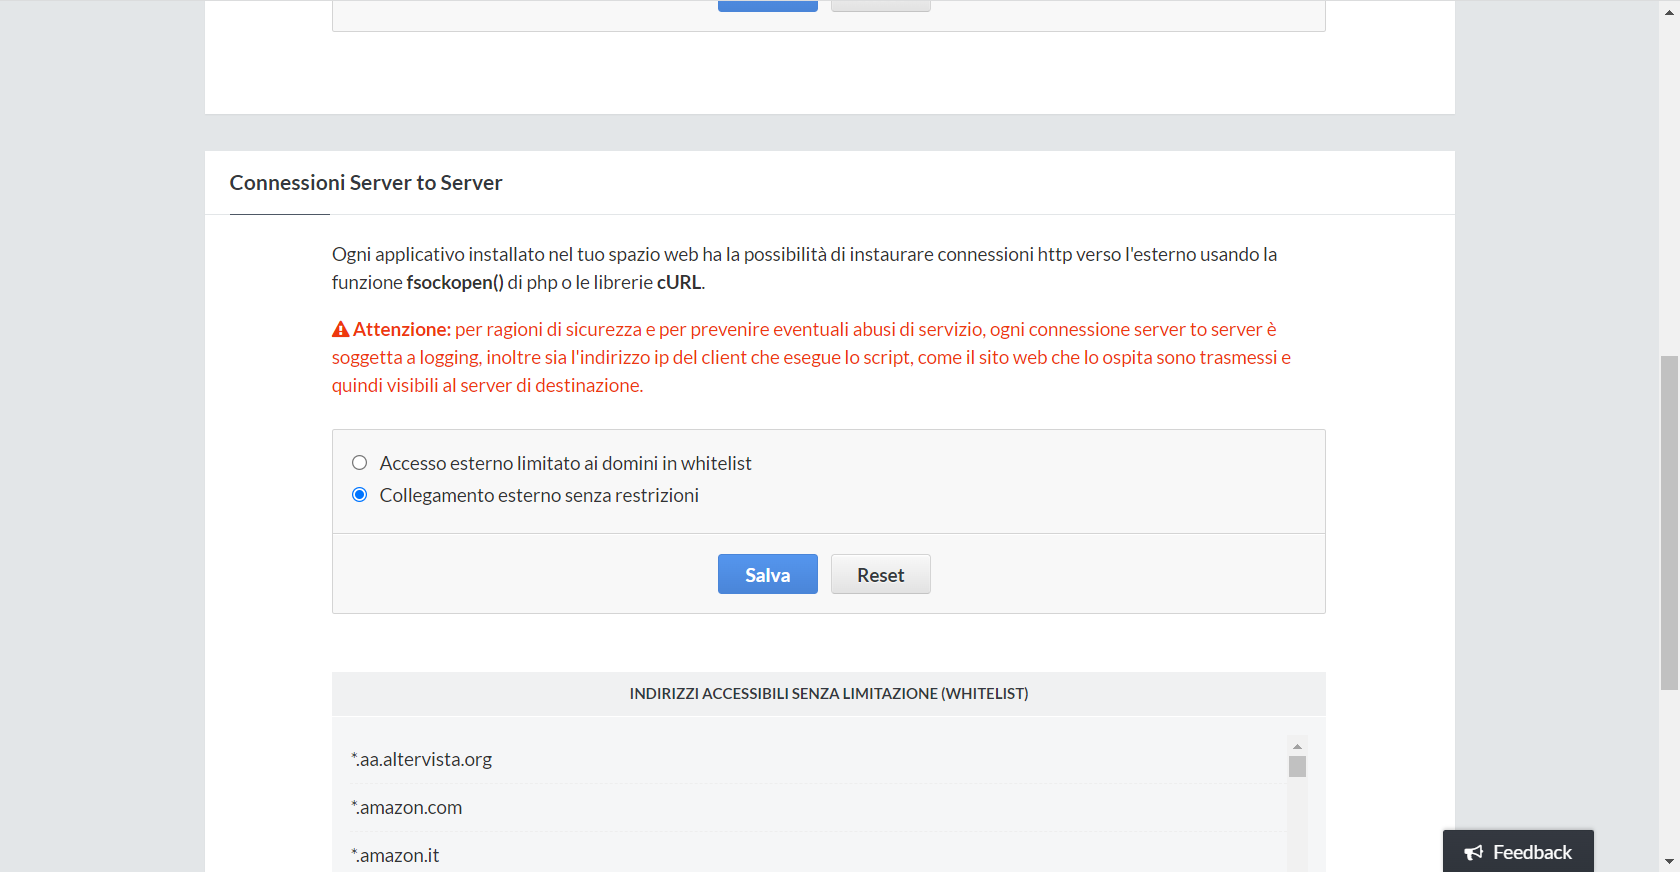This screenshot has width=1680, height=872.
Task: Click the partially visible gray button at top
Action: [880, 6]
